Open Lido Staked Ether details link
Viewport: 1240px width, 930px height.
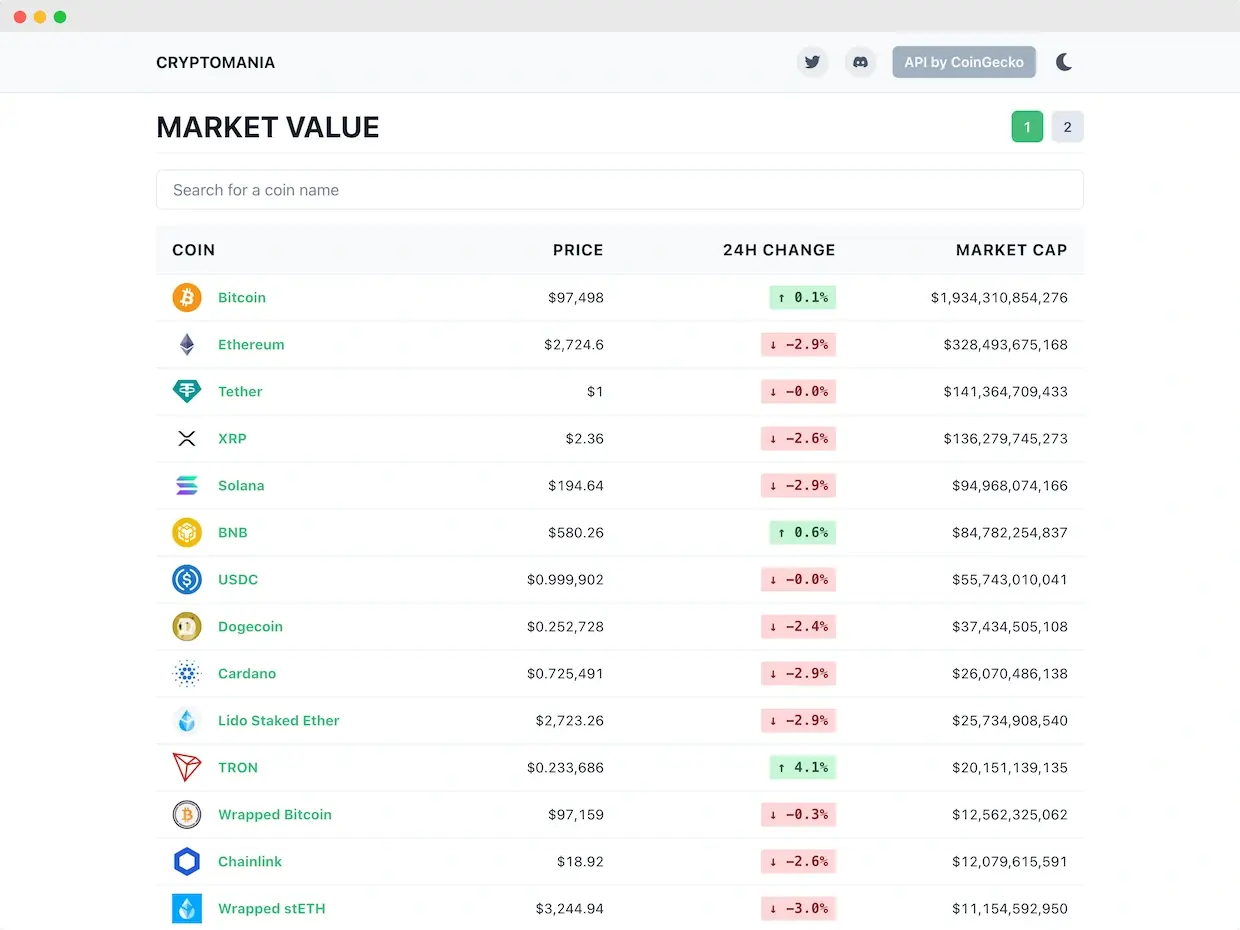point(279,721)
